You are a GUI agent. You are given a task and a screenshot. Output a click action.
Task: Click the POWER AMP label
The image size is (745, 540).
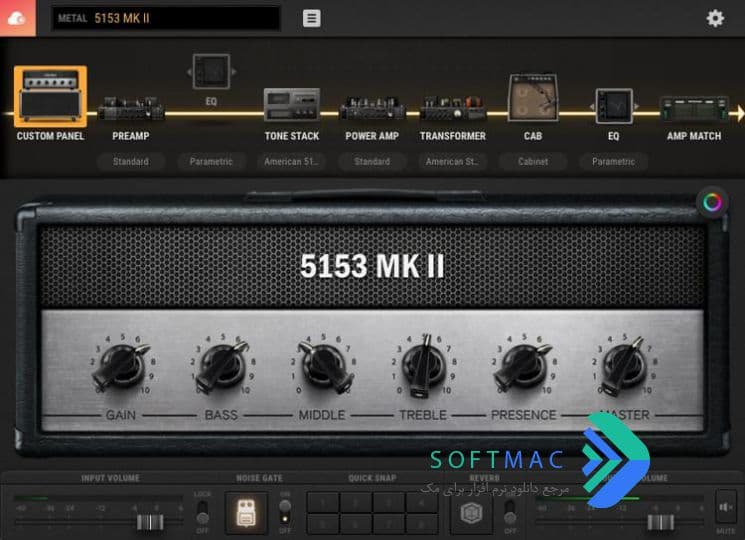tap(372, 136)
